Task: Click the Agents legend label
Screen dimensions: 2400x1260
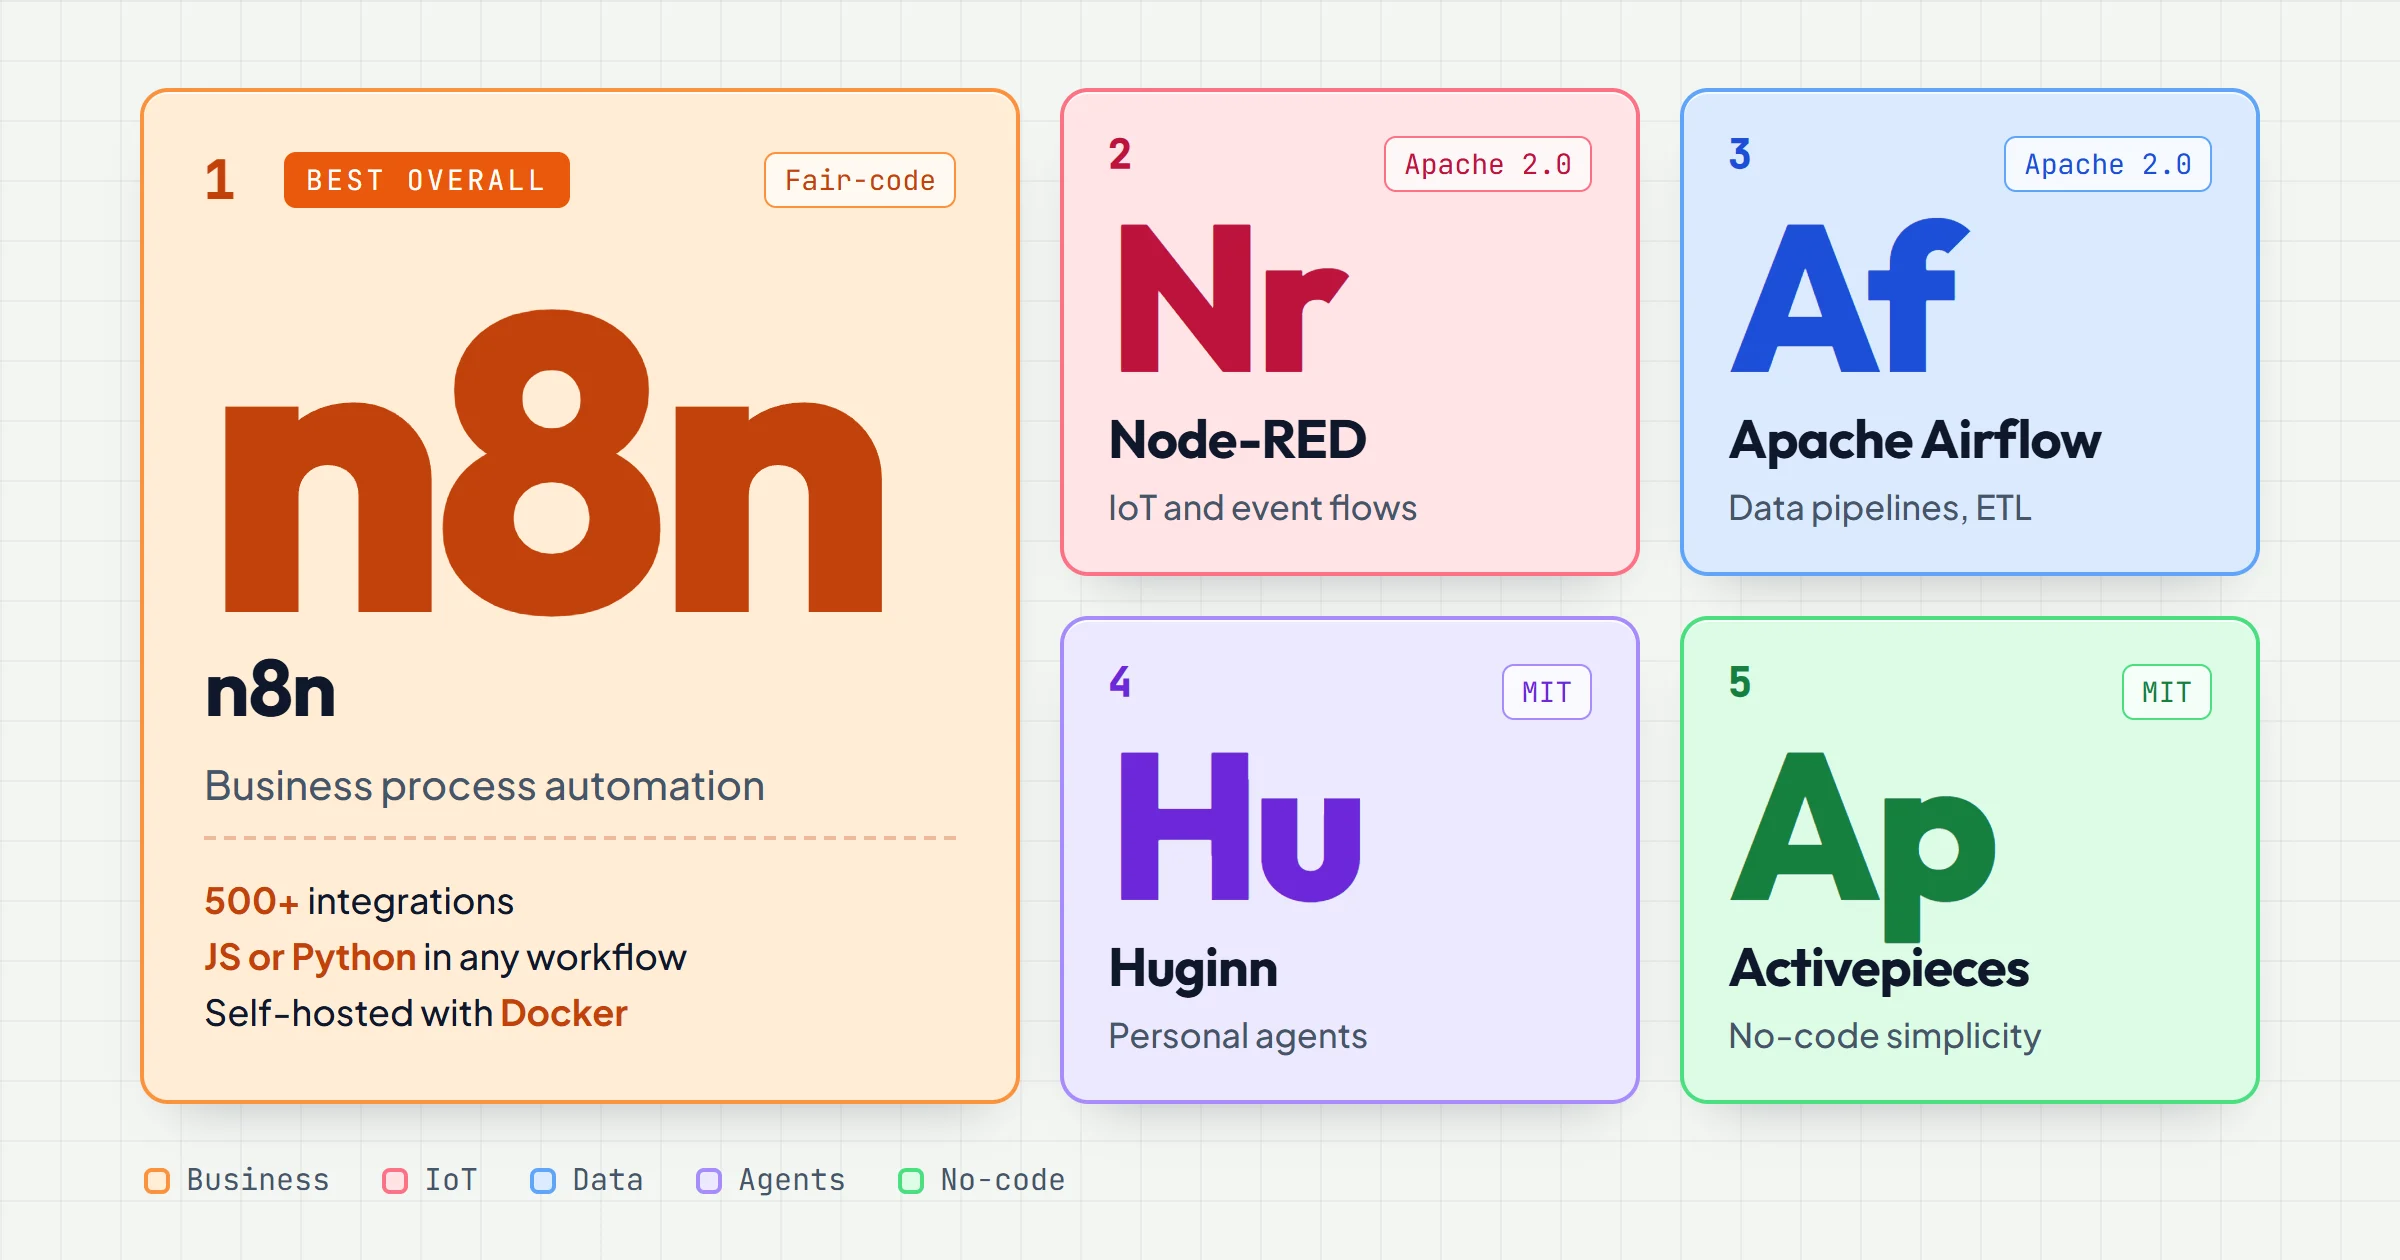Action: coord(792,1180)
